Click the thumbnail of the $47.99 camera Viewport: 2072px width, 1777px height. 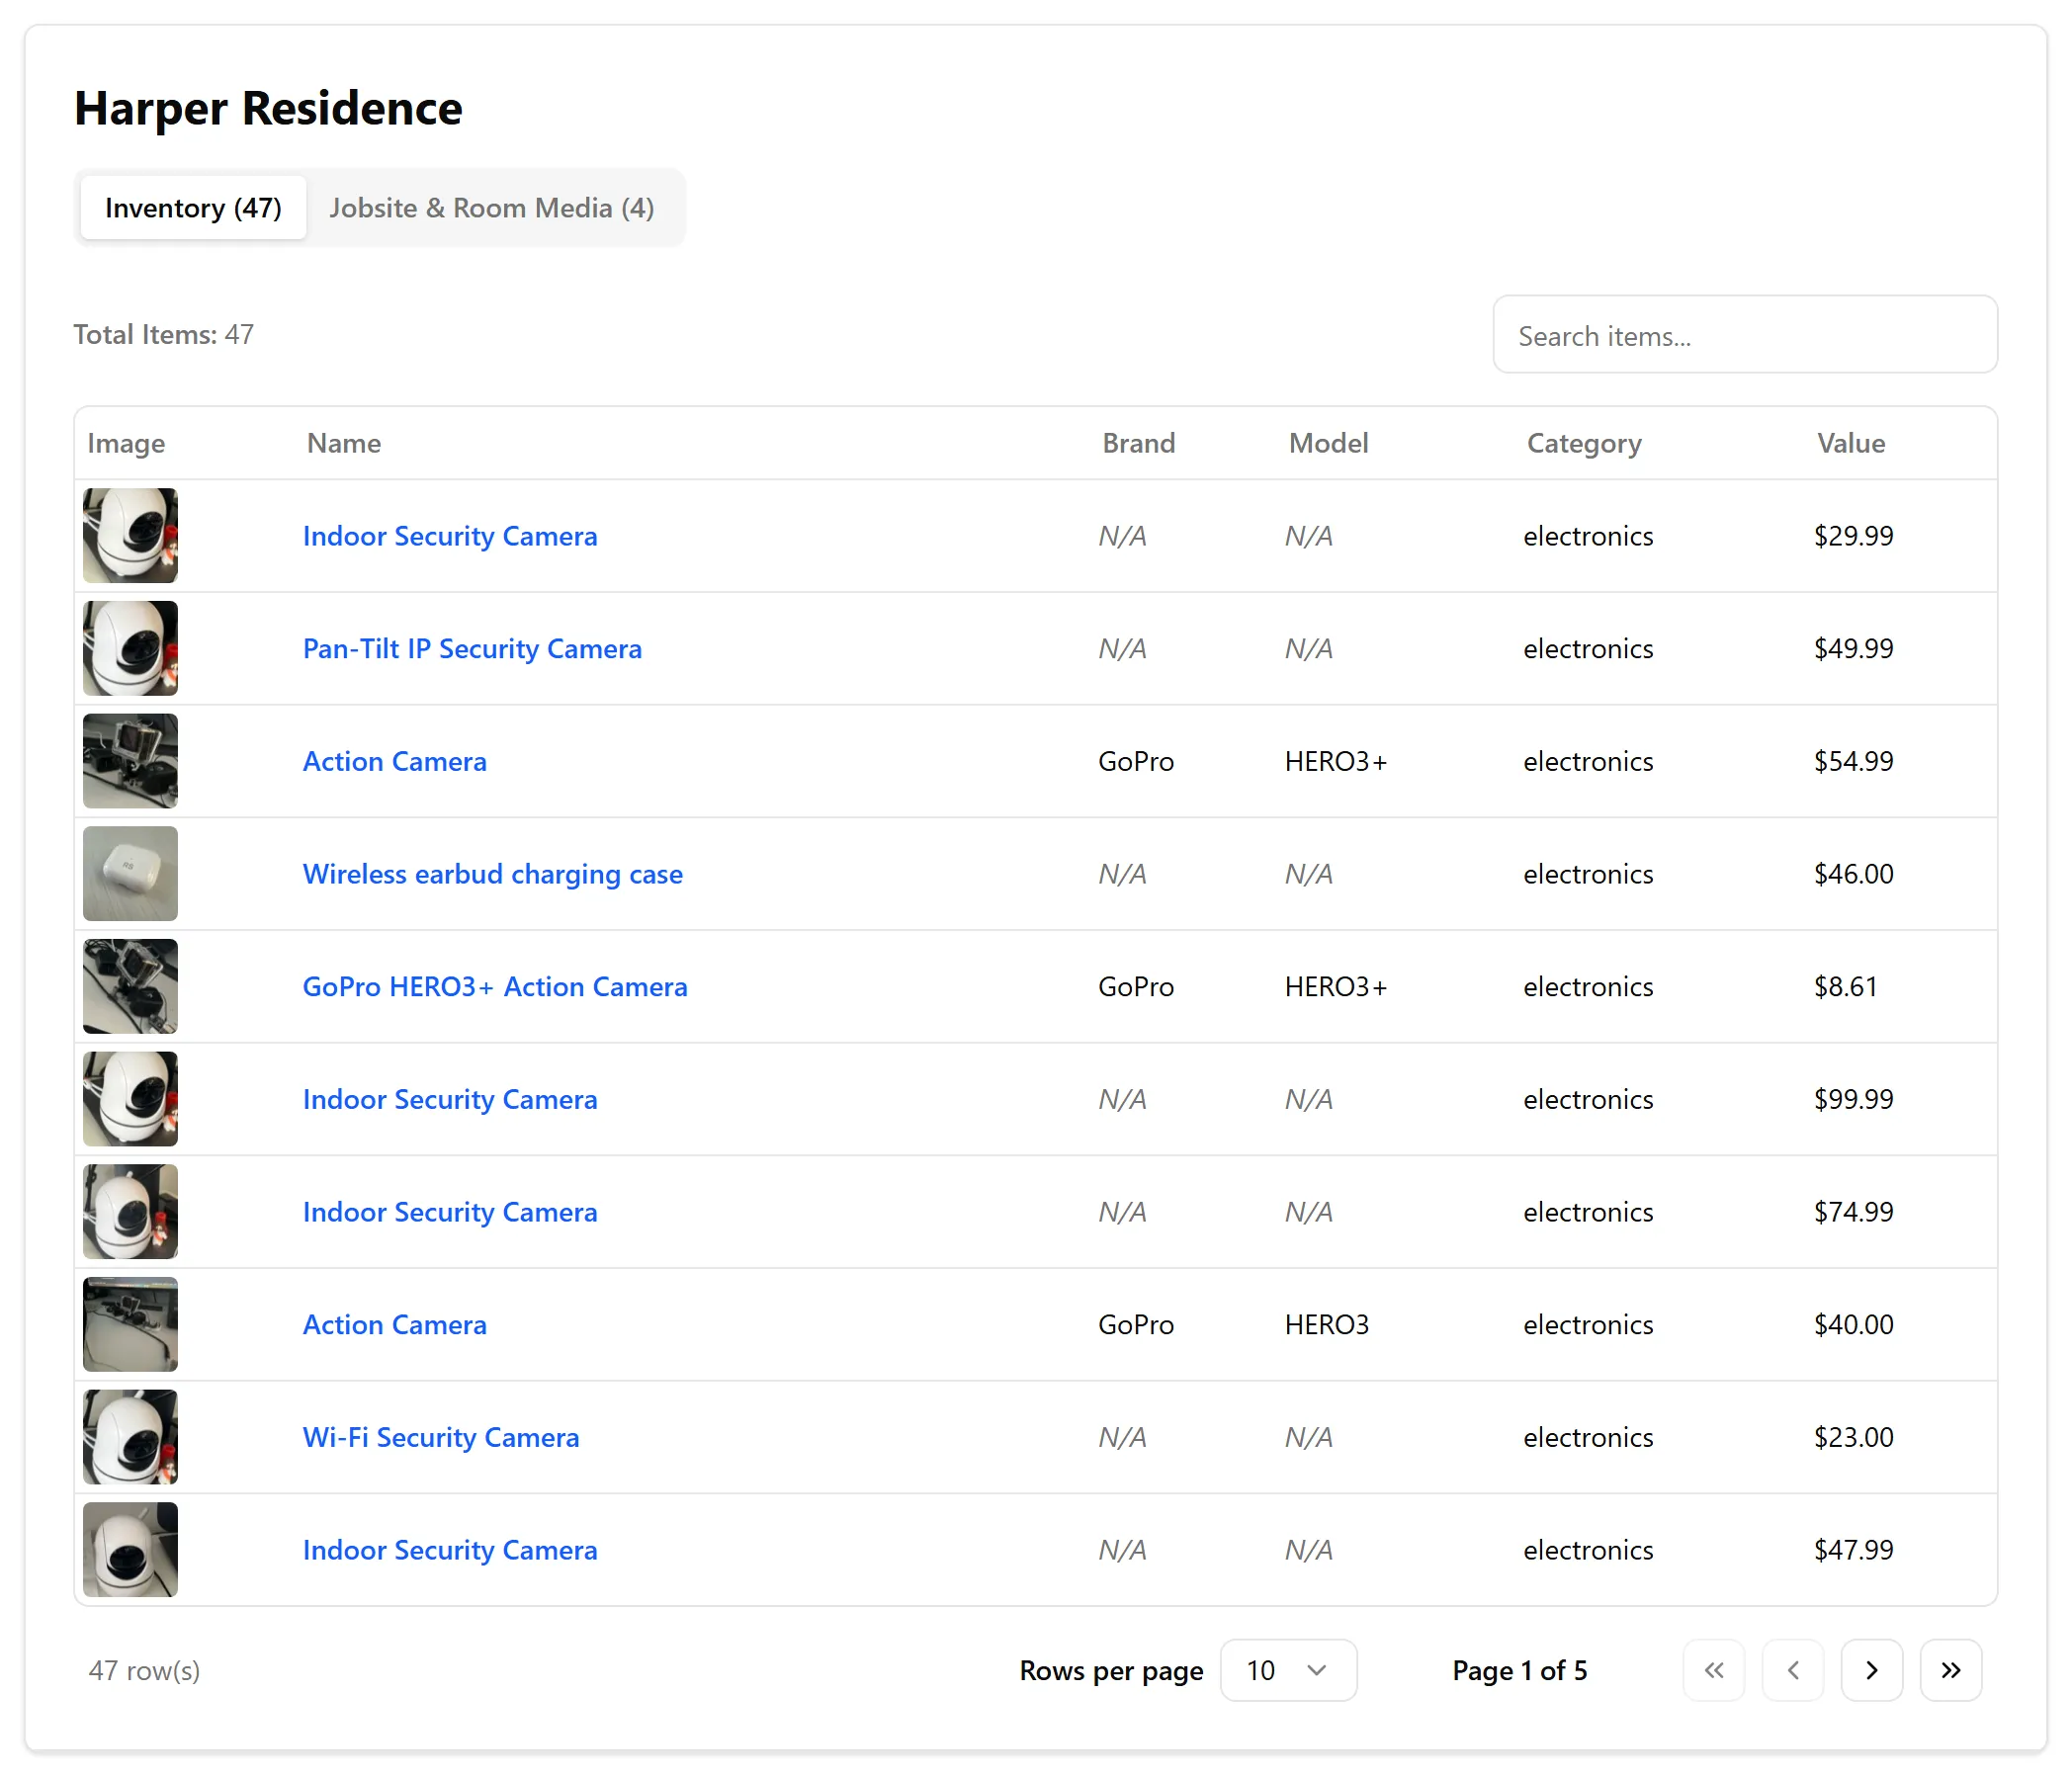pyautogui.click(x=130, y=1550)
